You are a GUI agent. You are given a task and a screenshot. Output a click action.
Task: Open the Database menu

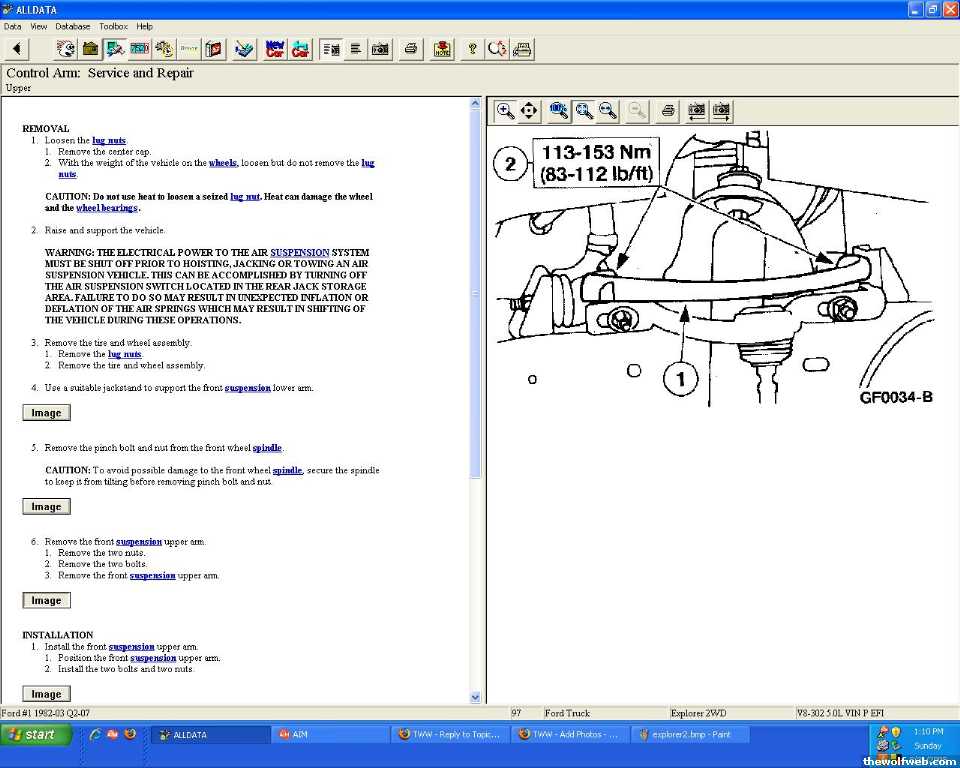[72, 26]
